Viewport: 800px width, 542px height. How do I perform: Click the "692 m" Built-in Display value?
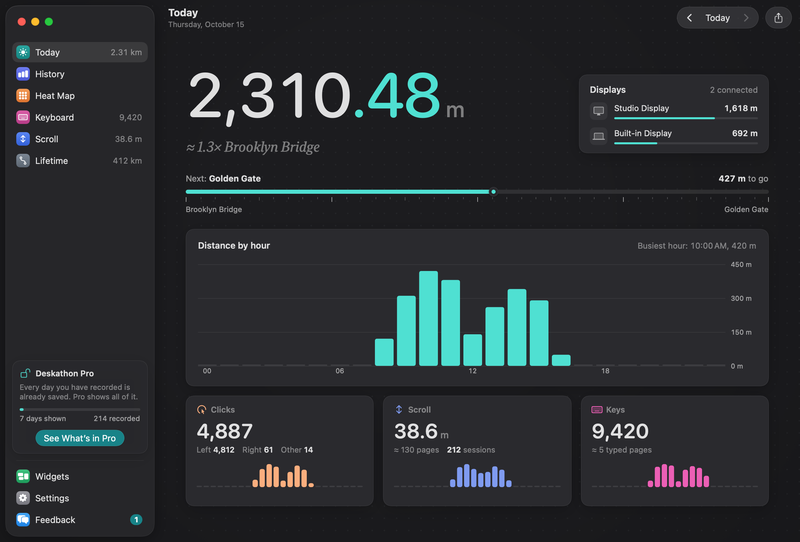tap(745, 133)
